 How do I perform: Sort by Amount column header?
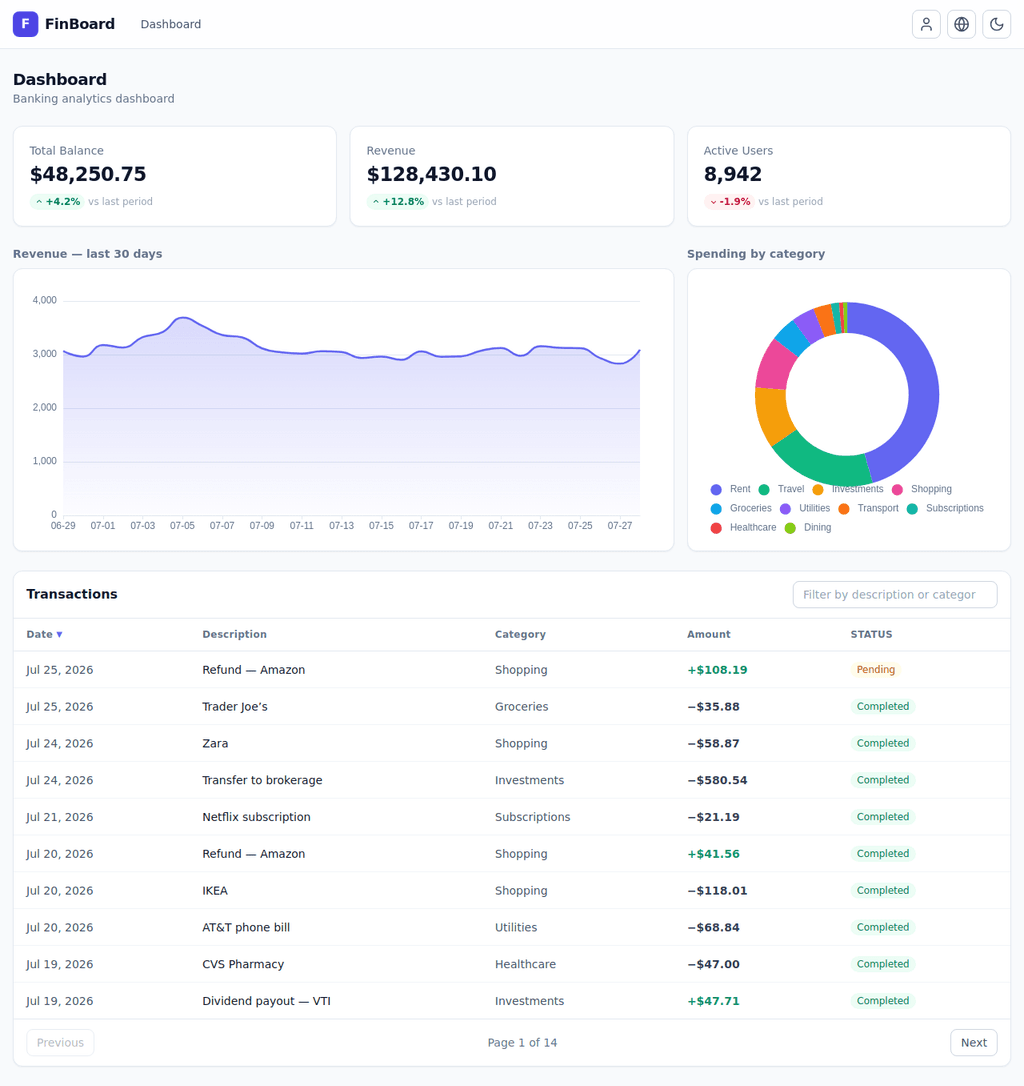tap(708, 634)
